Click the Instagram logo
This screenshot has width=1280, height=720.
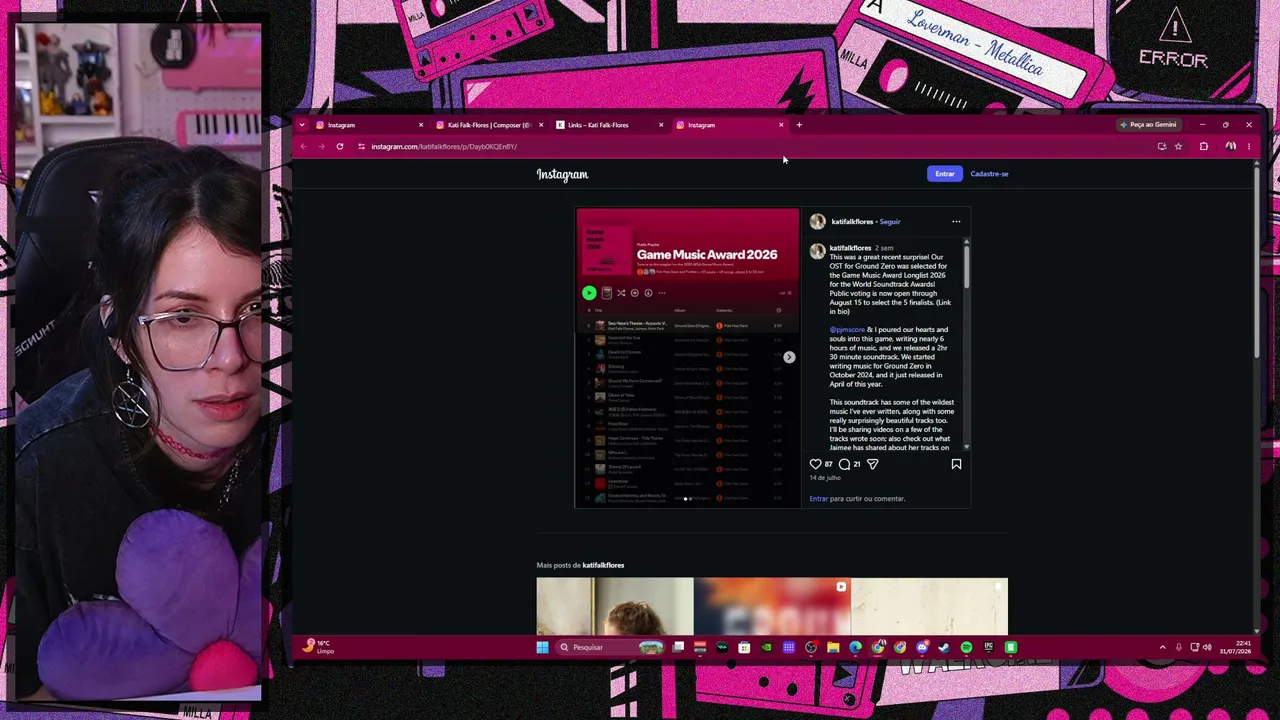(x=562, y=175)
